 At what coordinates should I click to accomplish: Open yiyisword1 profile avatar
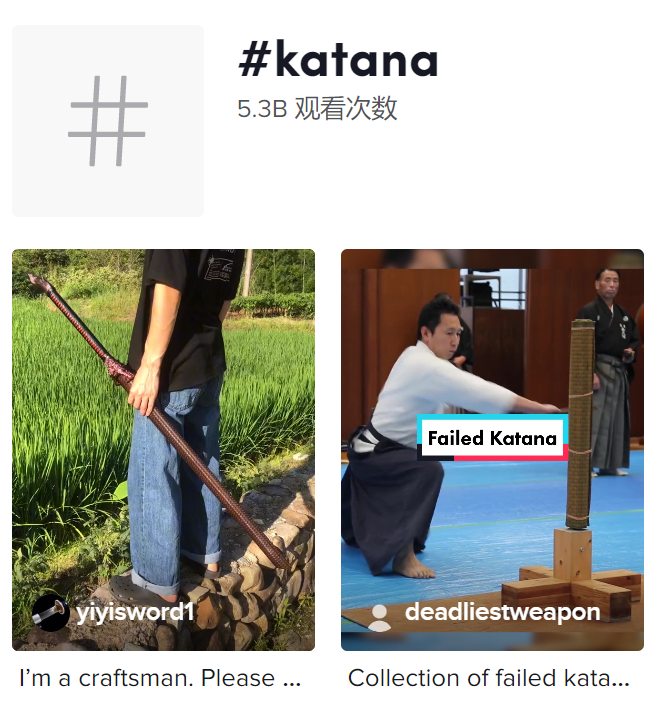click(x=50, y=613)
